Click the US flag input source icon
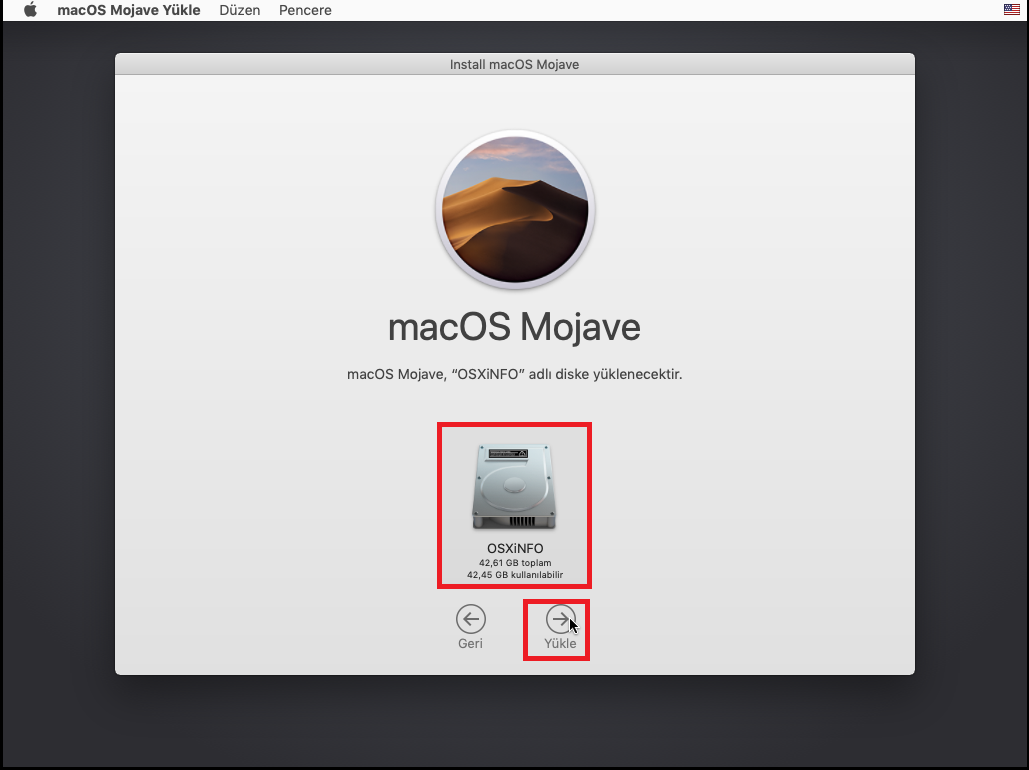Screen dimensions: 1029x770 [1012, 10]
